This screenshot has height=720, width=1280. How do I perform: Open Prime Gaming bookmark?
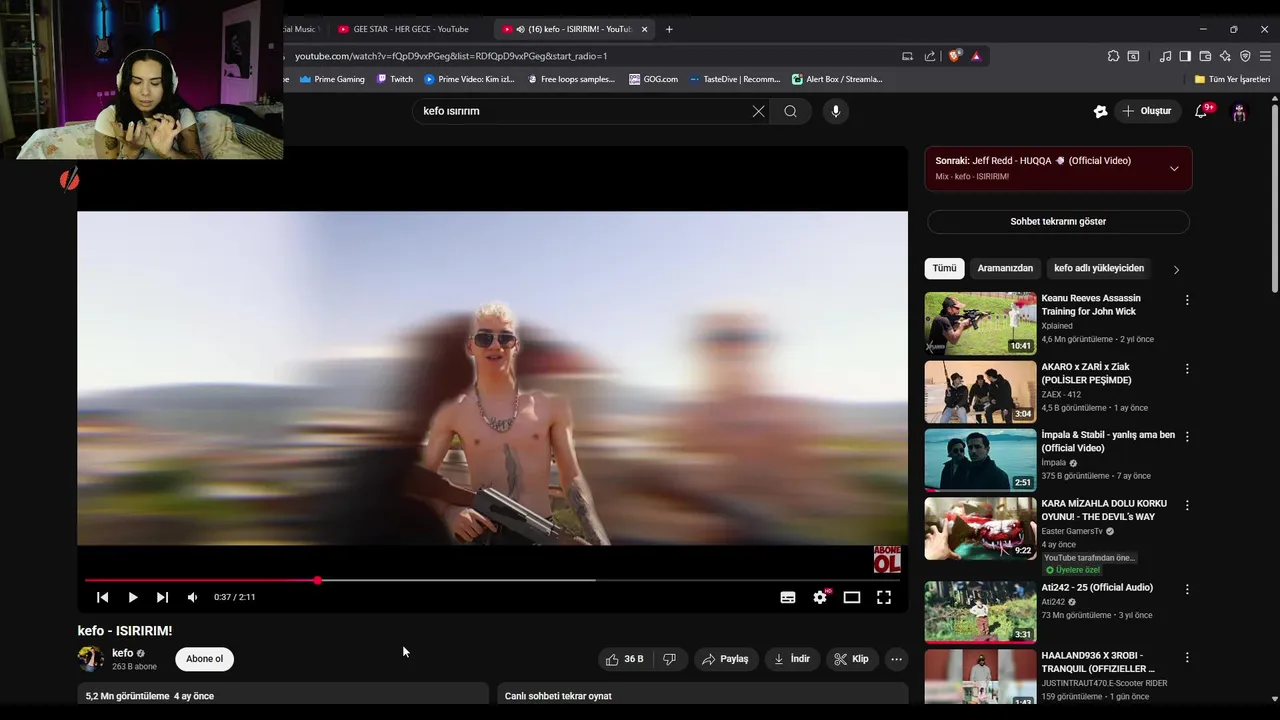tap(332, 79)
